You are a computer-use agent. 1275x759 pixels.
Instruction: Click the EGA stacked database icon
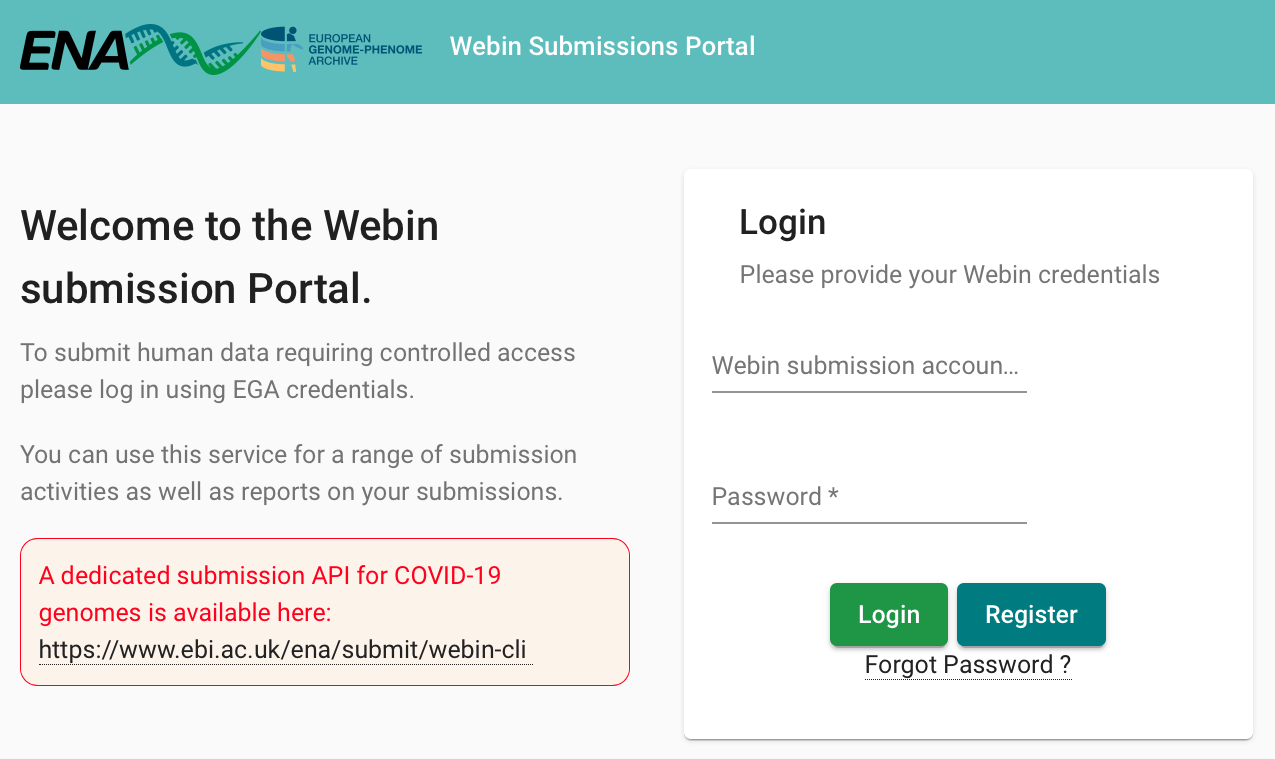pyautogui.click(x=280, y=49)
